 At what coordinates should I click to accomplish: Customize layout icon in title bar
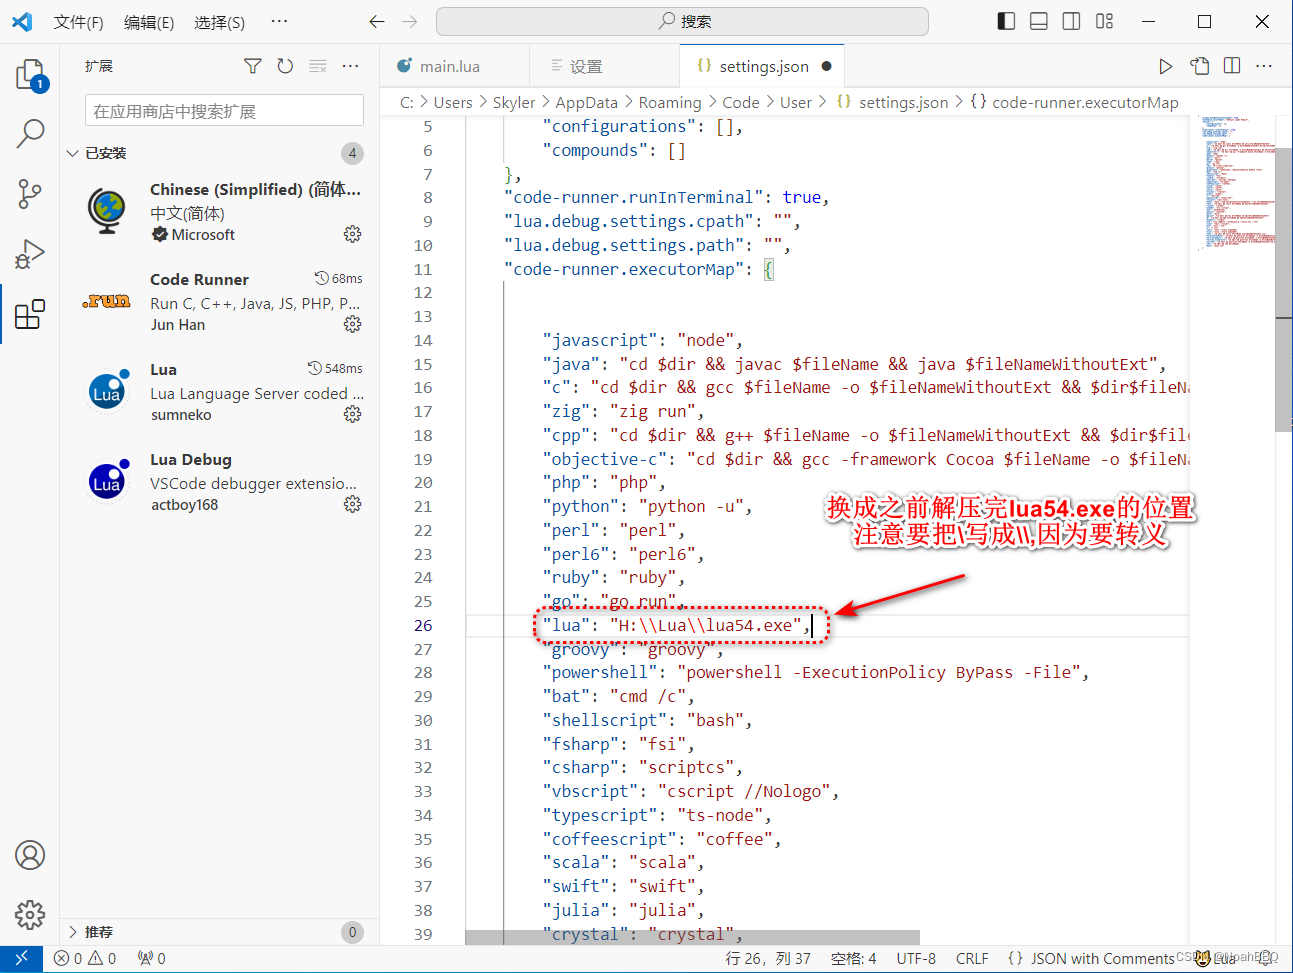1104,21
